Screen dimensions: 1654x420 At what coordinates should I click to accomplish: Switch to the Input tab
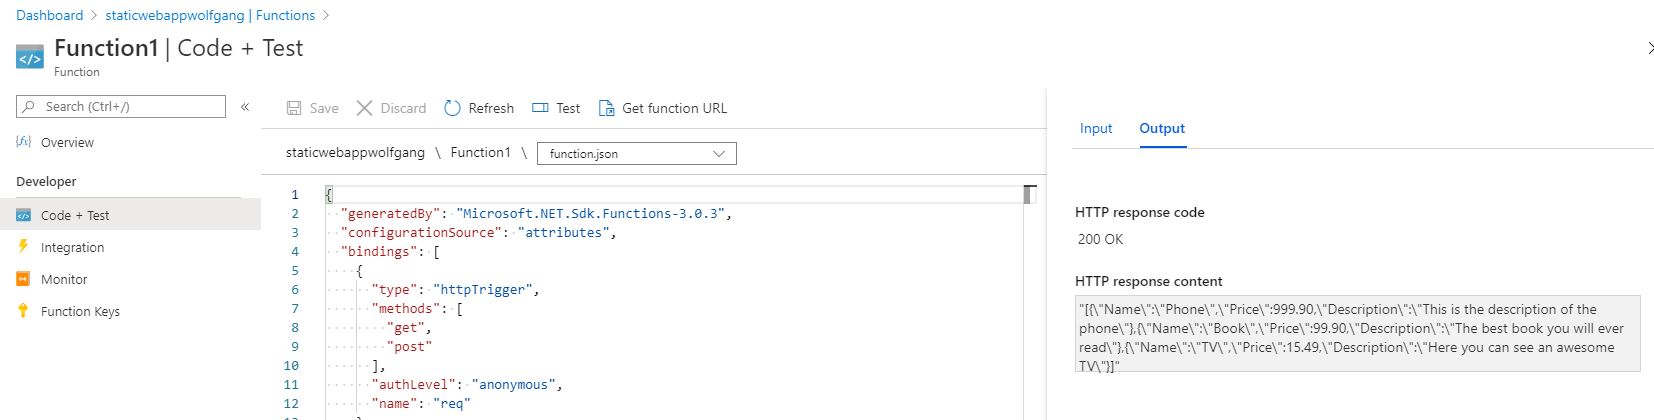(1096, 128)
